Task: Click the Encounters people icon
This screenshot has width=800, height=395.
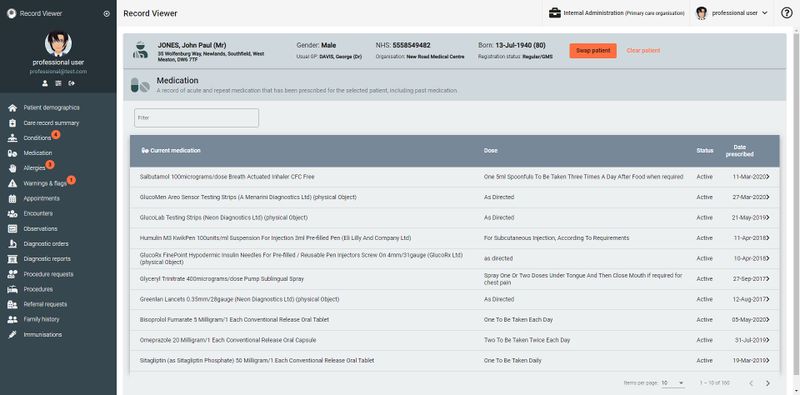Action: coord(13,214)
